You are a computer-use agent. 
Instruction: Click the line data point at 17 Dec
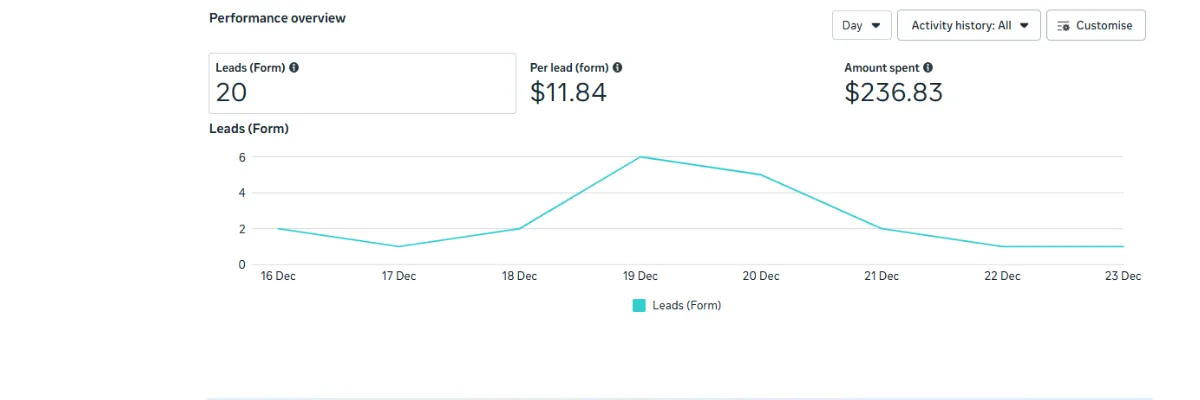click(399, 246)
